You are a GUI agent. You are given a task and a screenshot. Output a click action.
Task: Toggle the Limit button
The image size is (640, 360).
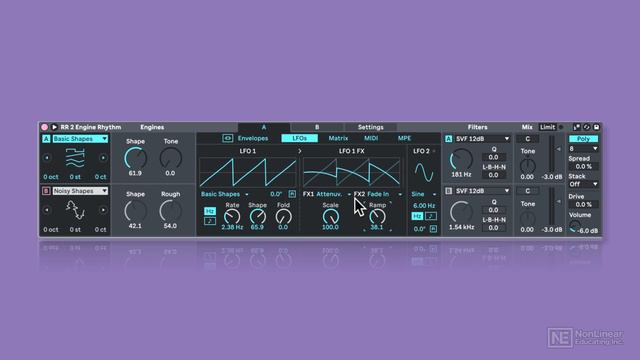[x=547, y=127]
